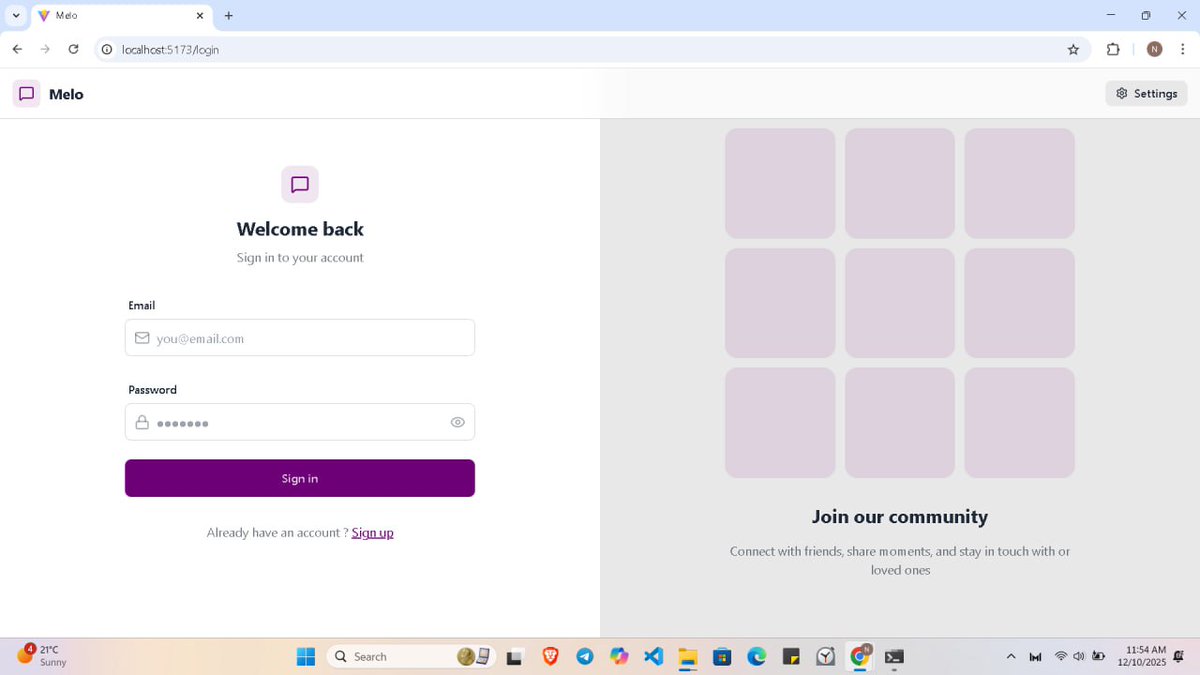Open the volume speaker icon in tray
This screenshot has width=1200, height=675.
coord(1079,656)
